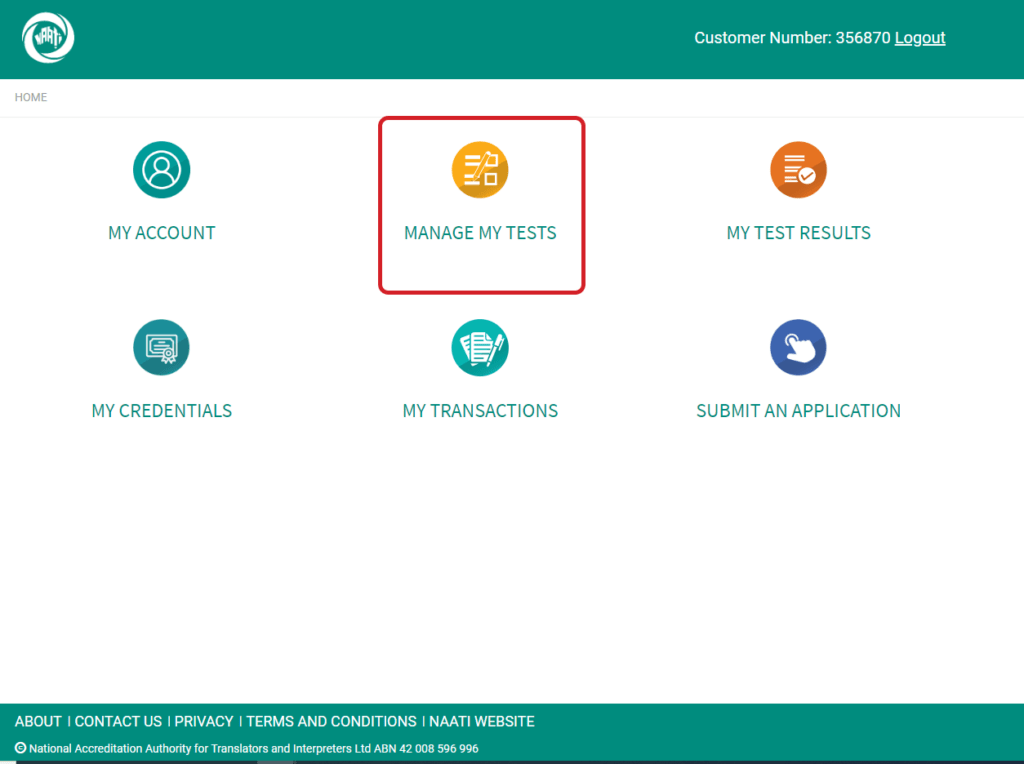Open the PRIVACY footer link
This screenshot has height=764, width=1024.
(x=204, y=721)
